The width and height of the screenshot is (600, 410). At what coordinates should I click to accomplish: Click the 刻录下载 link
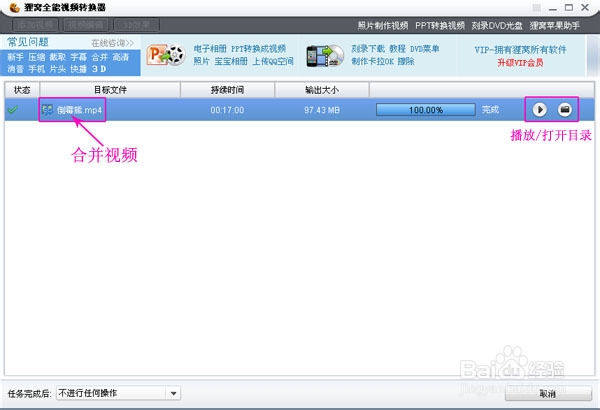point(368,49)
